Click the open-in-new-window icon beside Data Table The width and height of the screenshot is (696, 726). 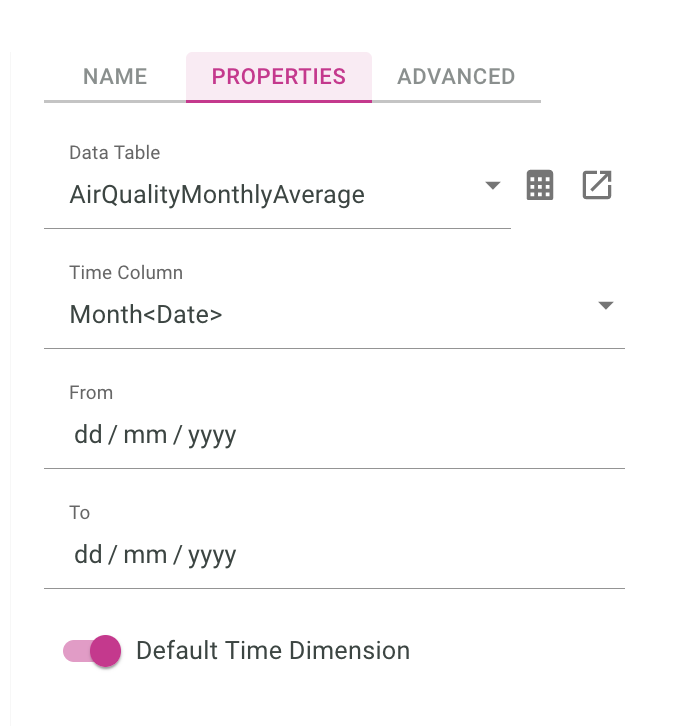(x=597, y=185)
